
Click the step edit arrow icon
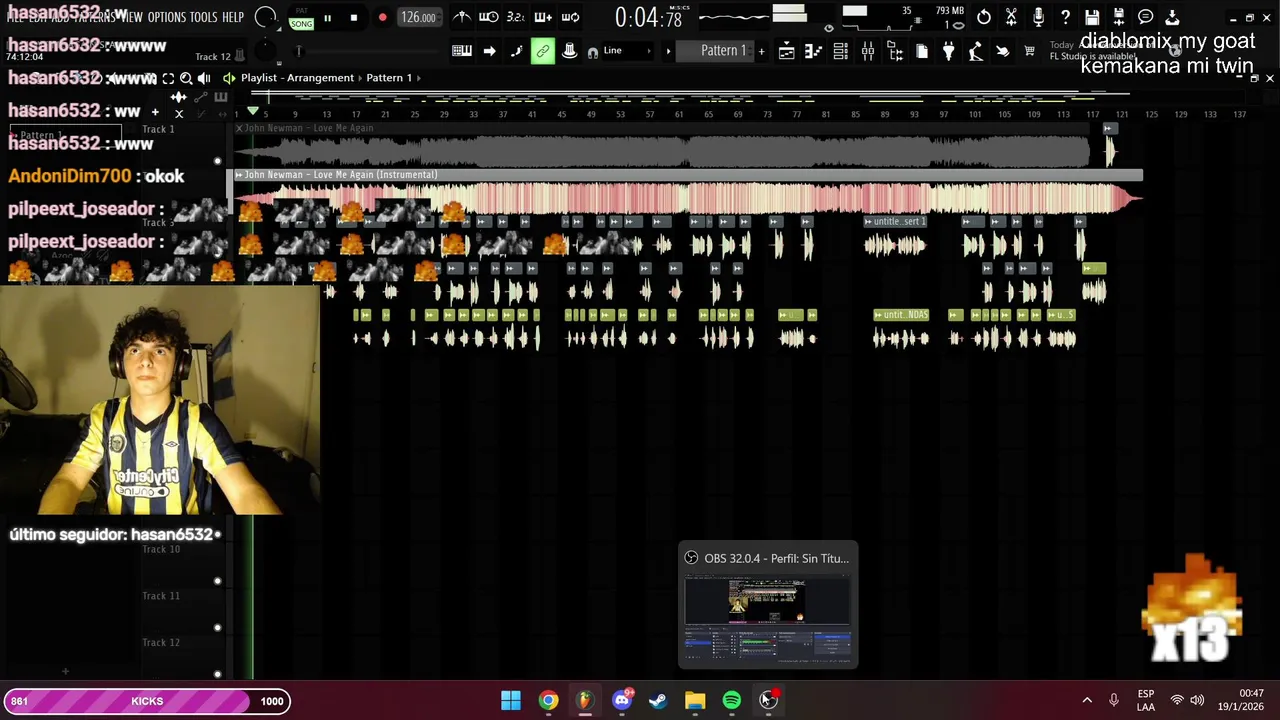(489, 51)
